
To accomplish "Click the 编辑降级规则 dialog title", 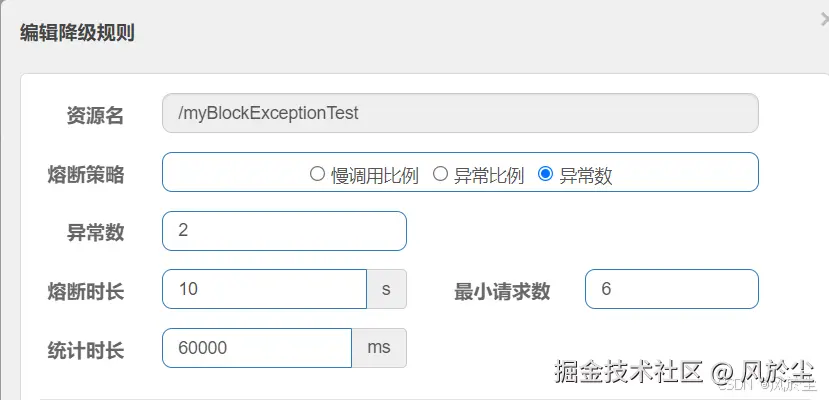I will 77,32.
